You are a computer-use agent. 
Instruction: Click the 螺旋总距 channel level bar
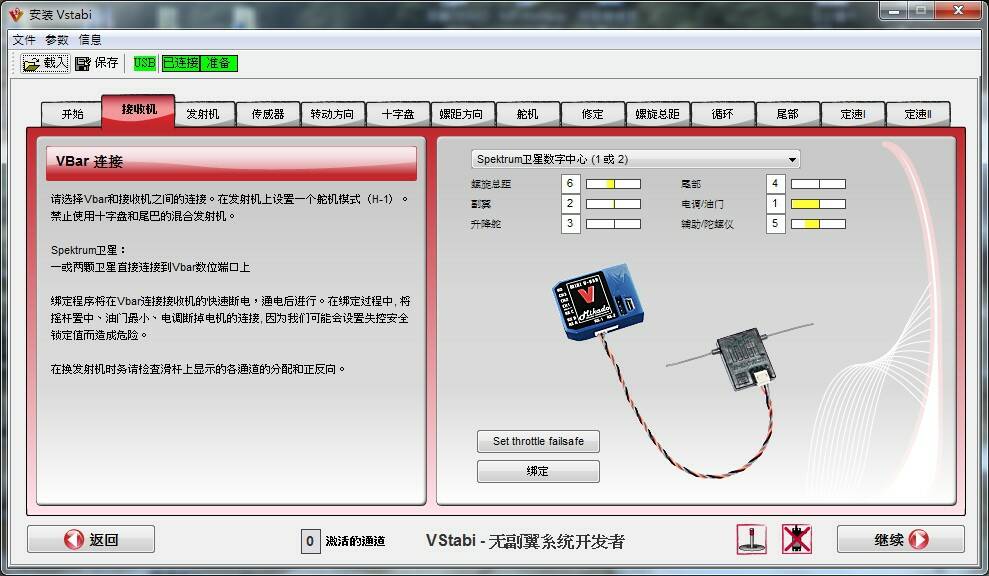coord(613,184)
